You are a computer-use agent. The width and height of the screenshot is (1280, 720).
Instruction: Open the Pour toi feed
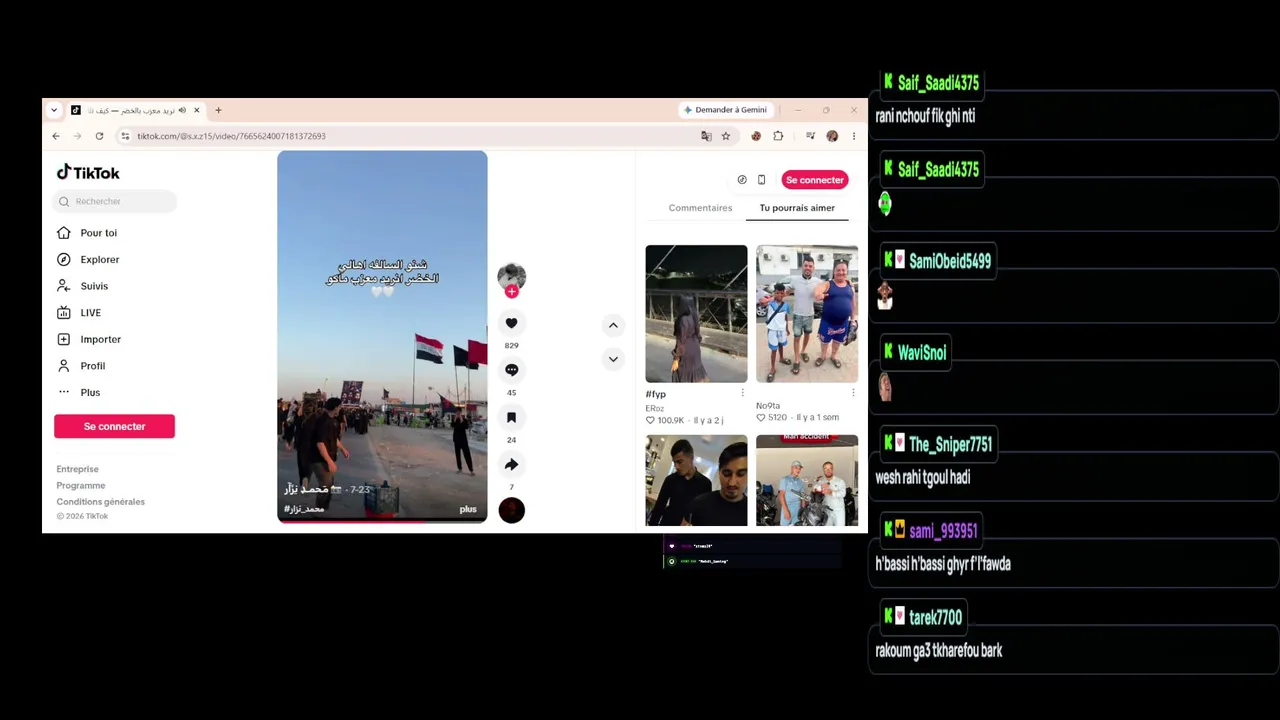[98, 233]
